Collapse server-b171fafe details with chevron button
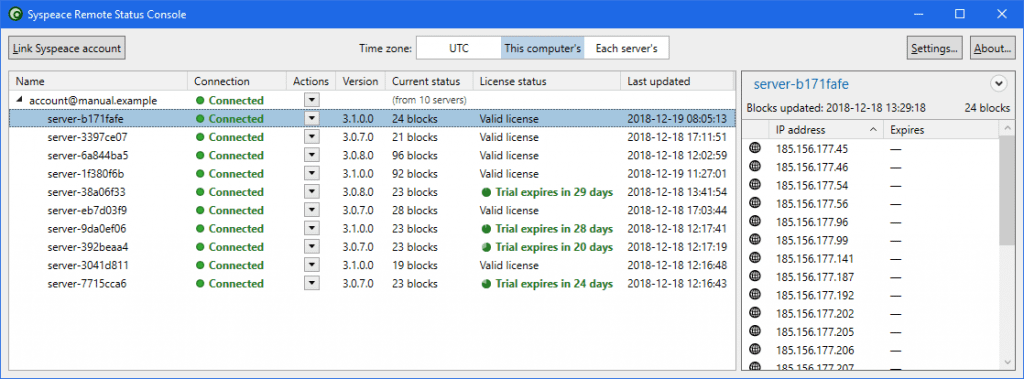 pyautogui.click(x=999, y=83)
